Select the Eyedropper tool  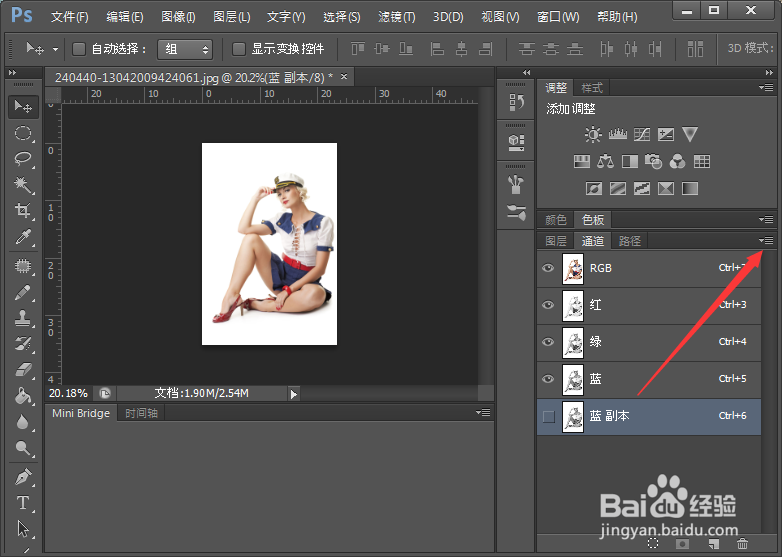pyautogui.click(x=23, y=236)
